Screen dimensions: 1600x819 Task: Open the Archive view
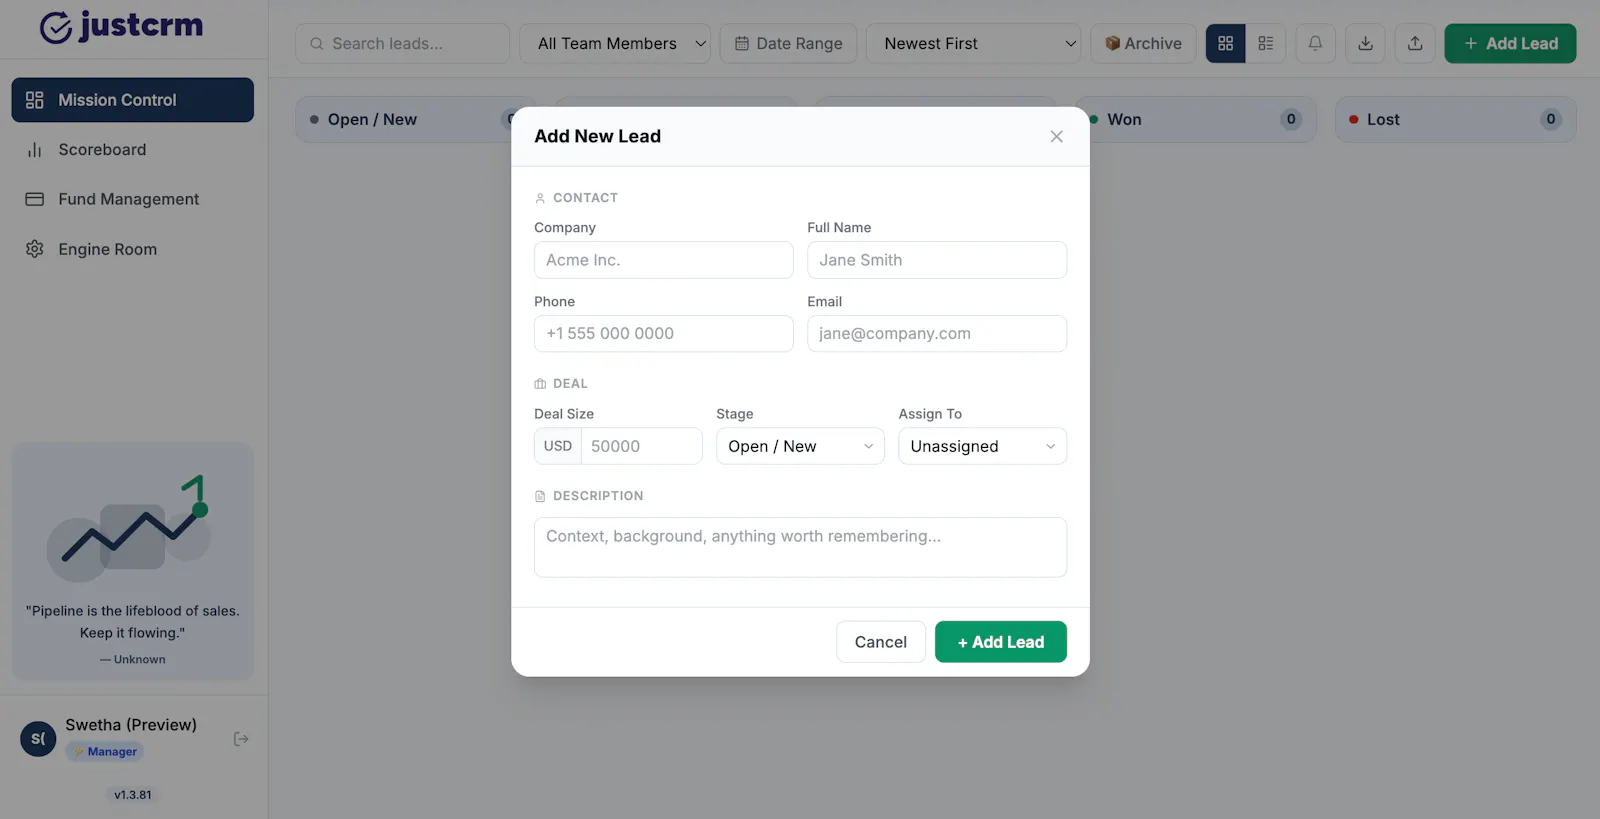pos(1143,44)
